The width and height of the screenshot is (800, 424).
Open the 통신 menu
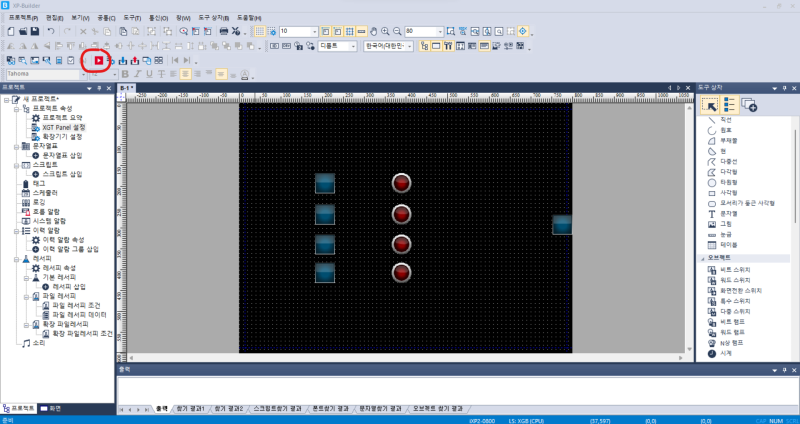coord(158,18)
